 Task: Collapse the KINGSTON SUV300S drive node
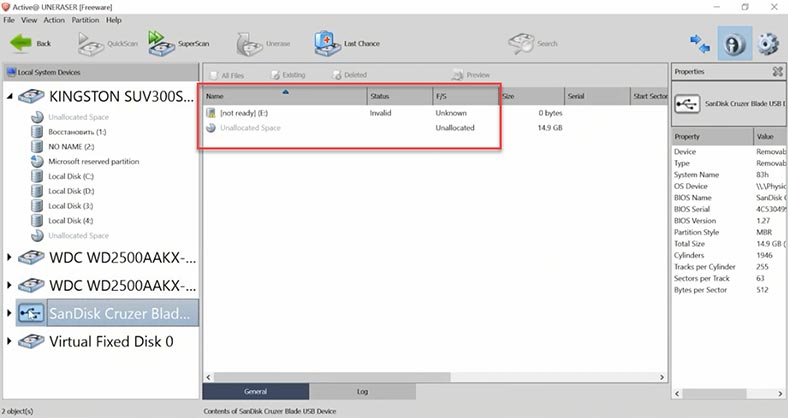click(x=10, y=96)
